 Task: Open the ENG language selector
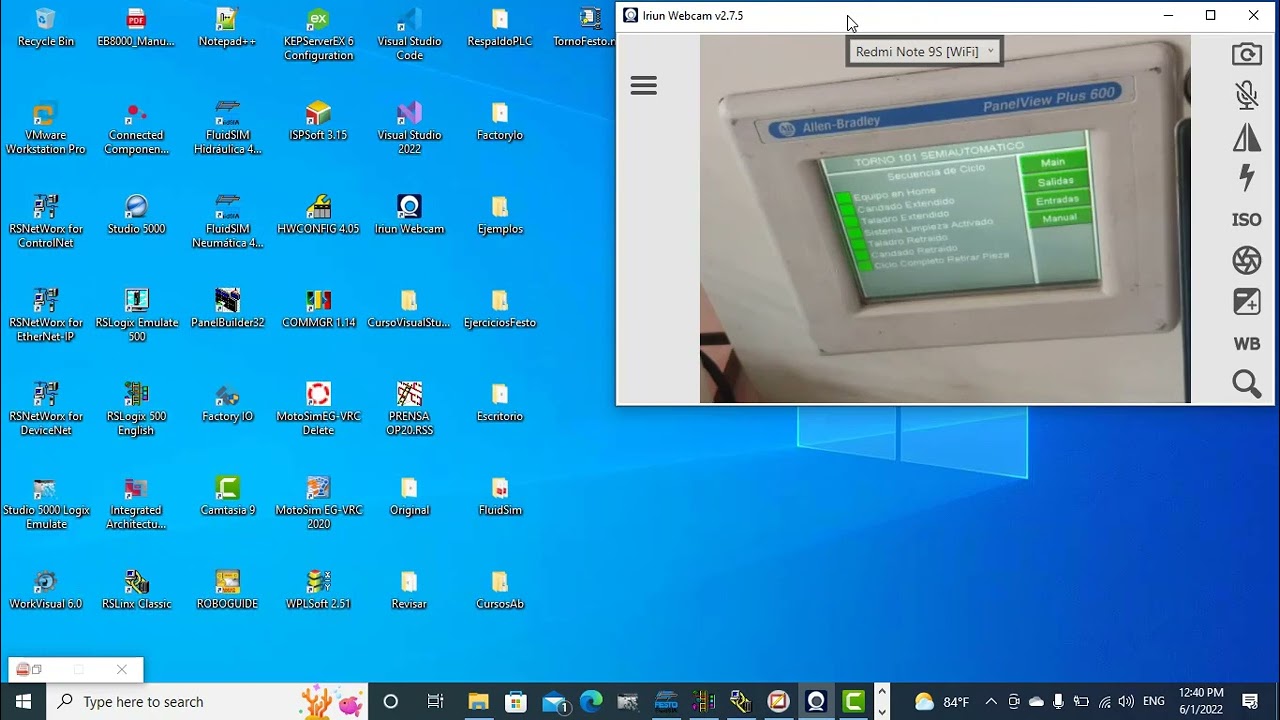click(1154, 702)
